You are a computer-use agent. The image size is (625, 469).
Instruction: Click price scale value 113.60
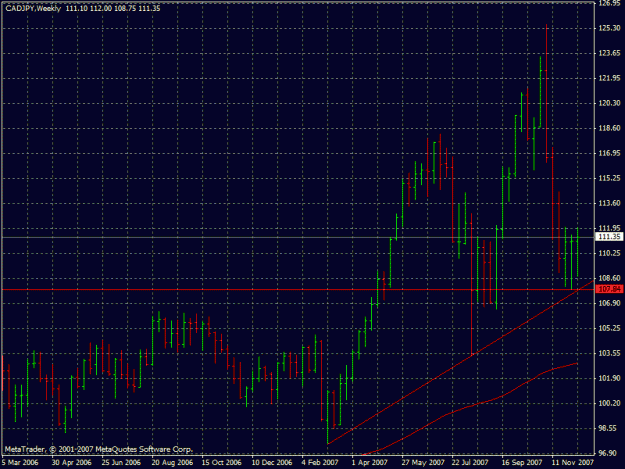click(610, 203)
